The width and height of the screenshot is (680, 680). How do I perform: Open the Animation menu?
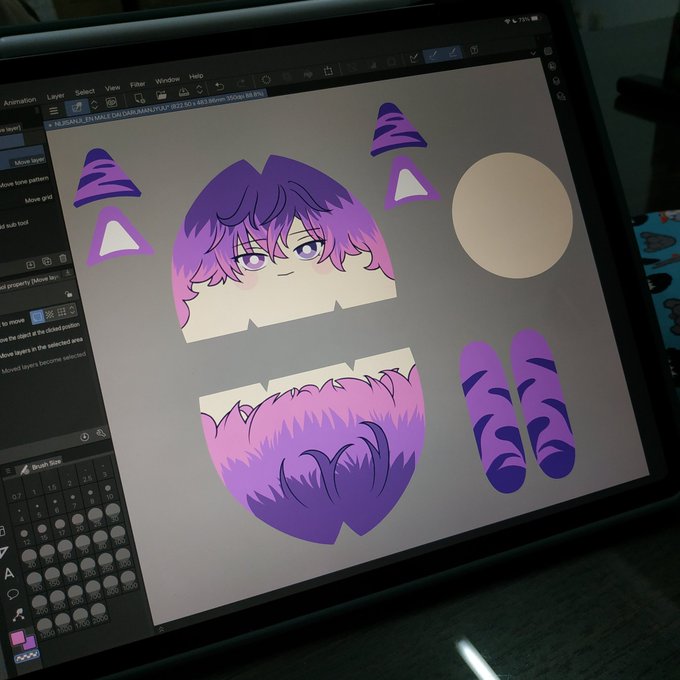pyautogui.click(x=20, y=101)
